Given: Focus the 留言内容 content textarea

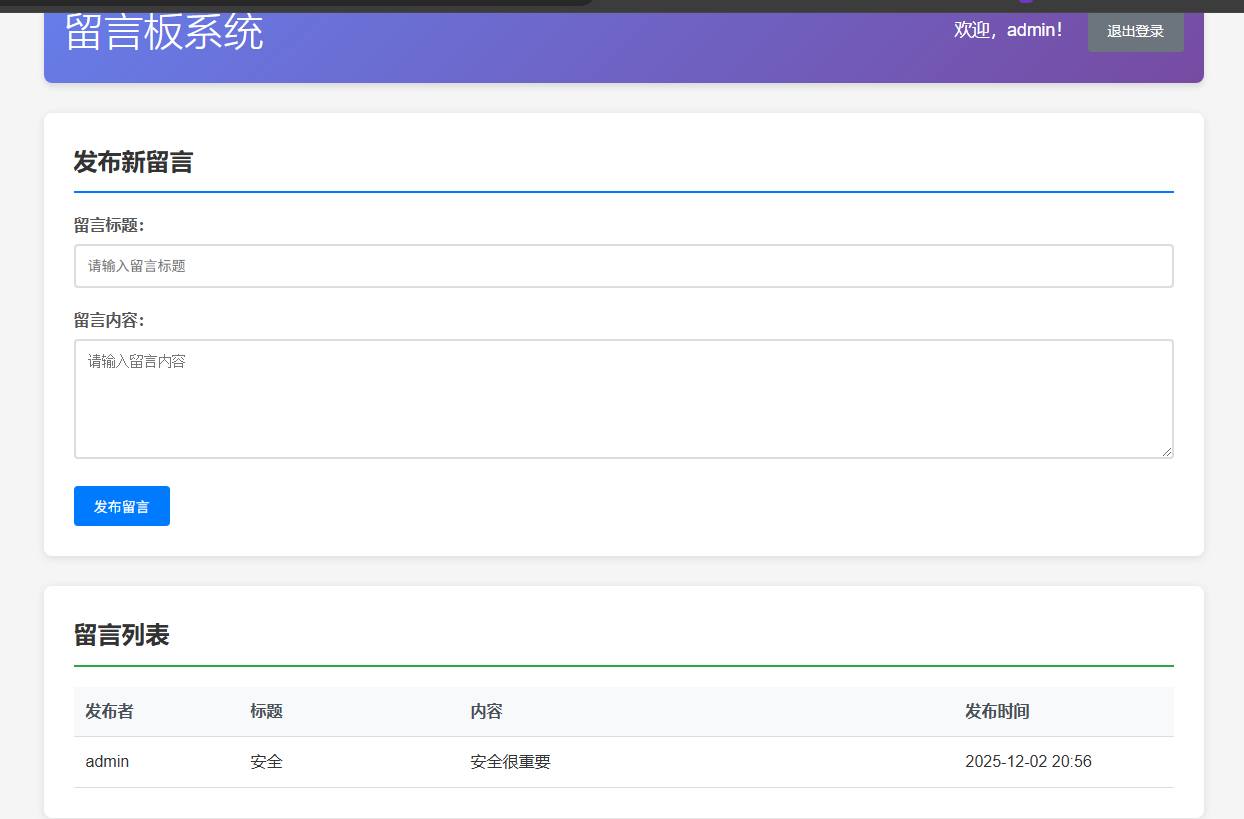Looking at the screenshot, I should point(623,399).
